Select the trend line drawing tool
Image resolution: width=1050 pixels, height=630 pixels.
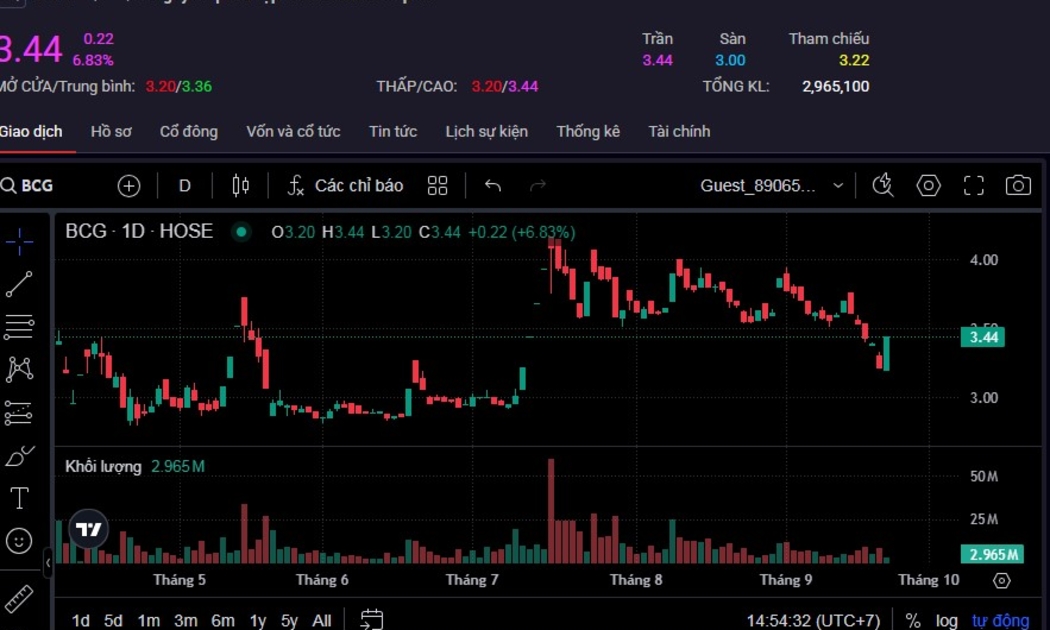click(19, 285)
